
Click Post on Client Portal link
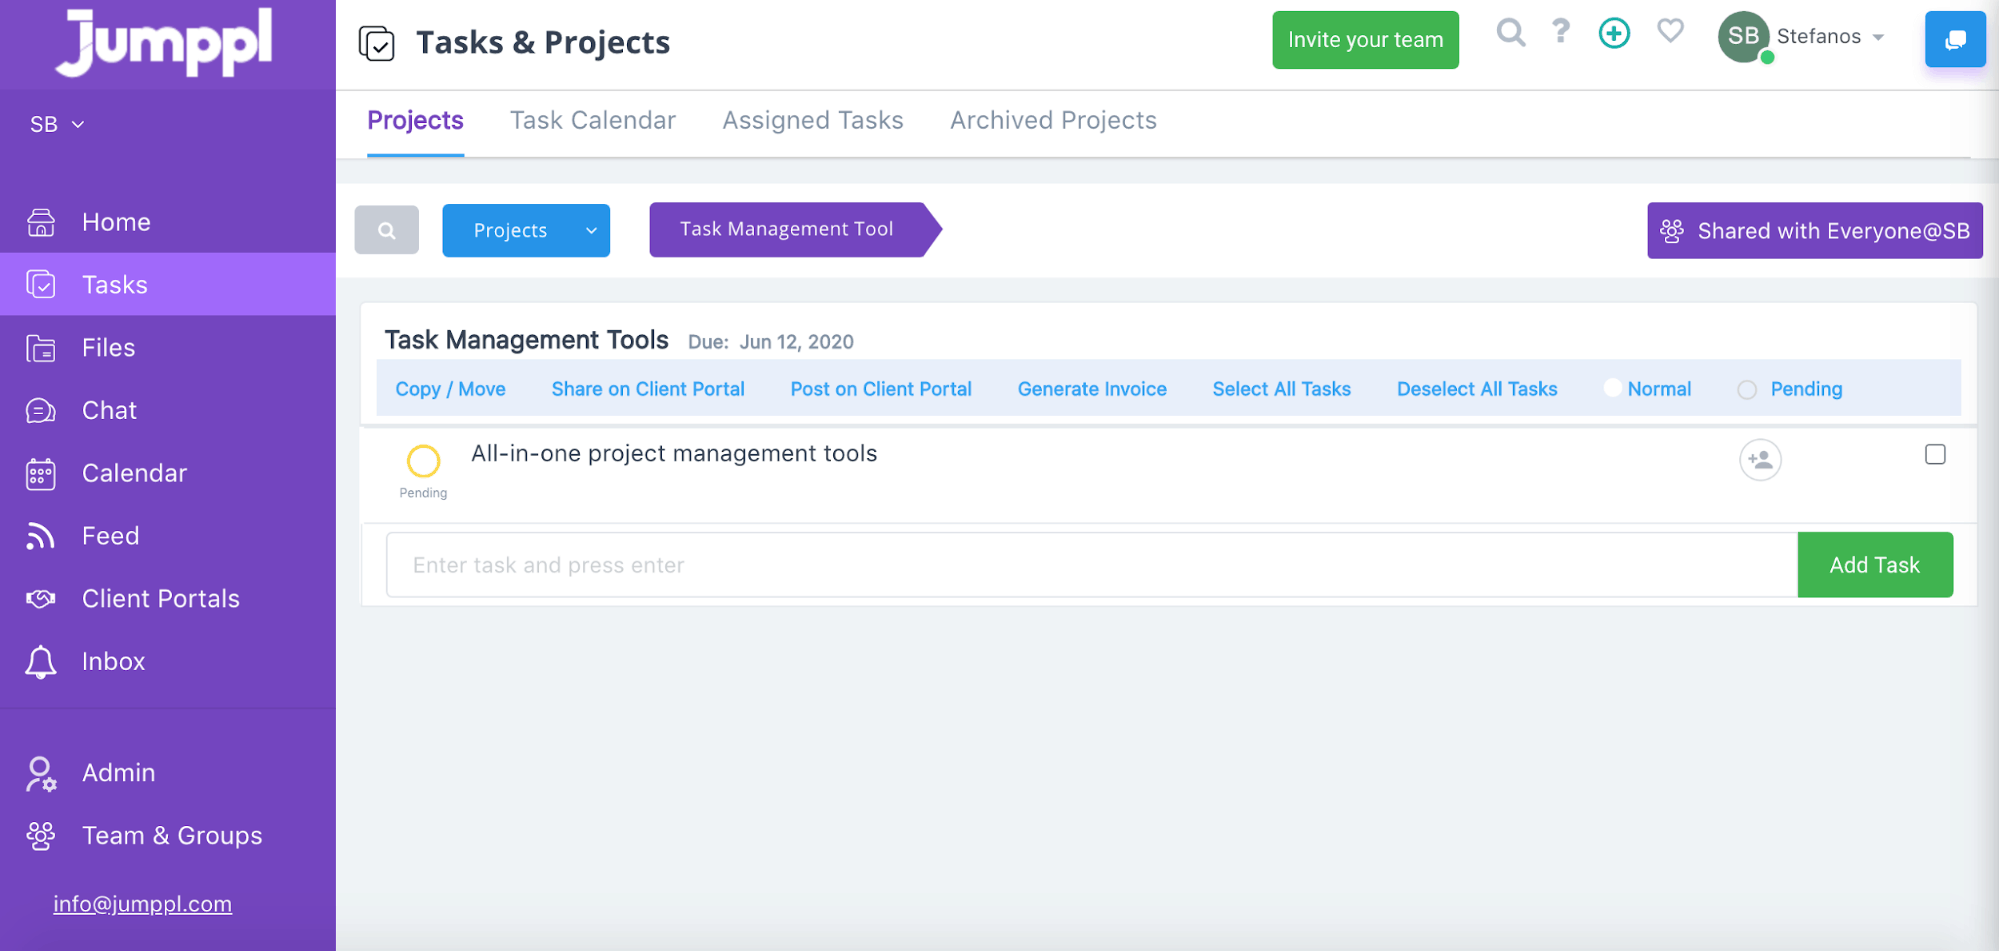click(x=881, y=389)
